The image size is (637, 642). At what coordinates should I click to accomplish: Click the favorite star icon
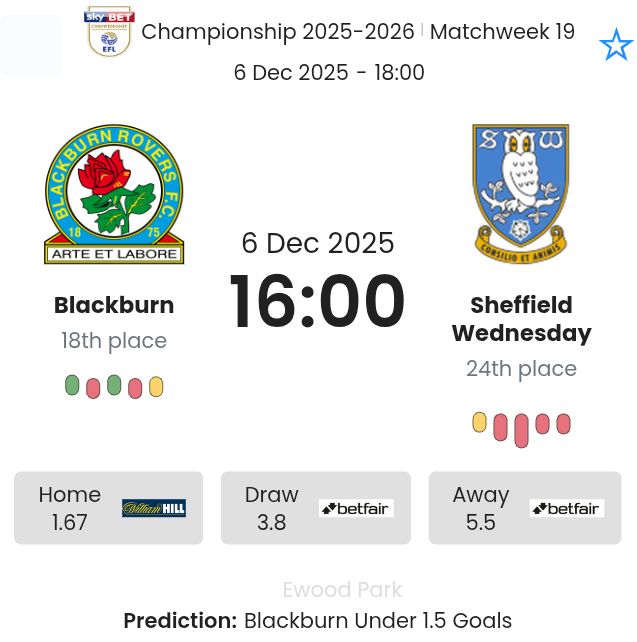tap(616, 45)
